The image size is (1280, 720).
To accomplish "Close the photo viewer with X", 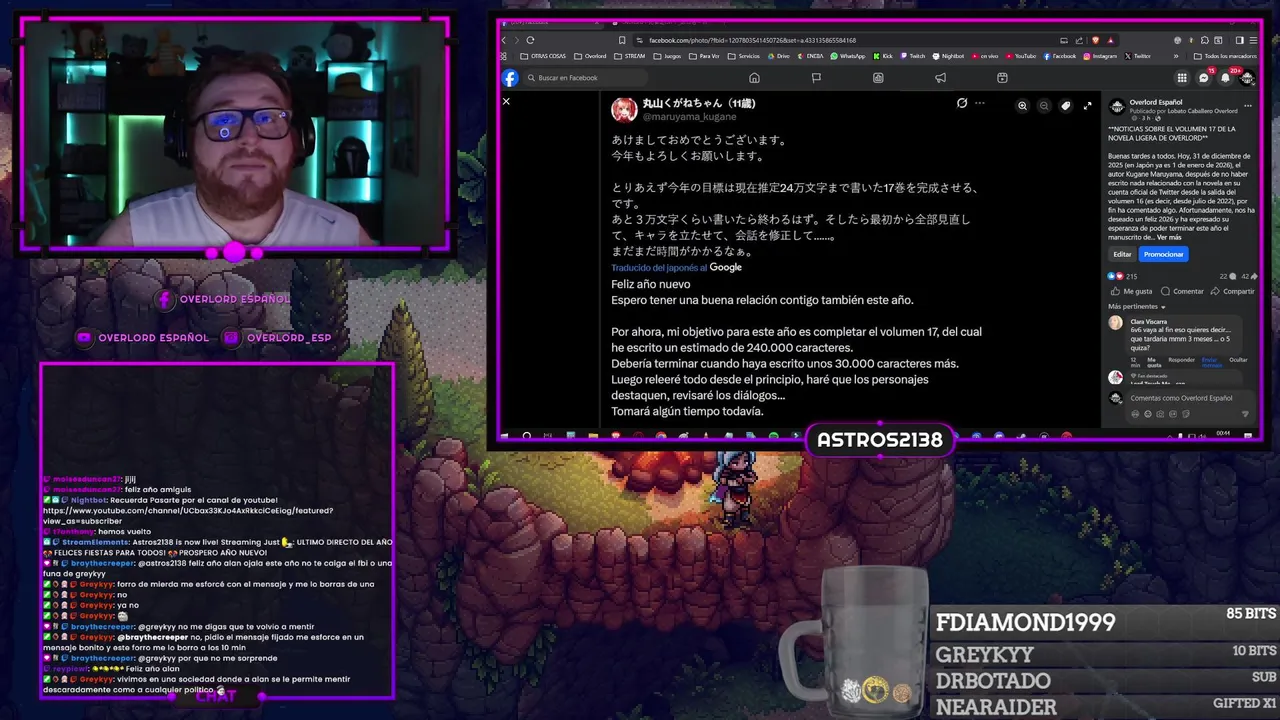I will pos(506,101).
